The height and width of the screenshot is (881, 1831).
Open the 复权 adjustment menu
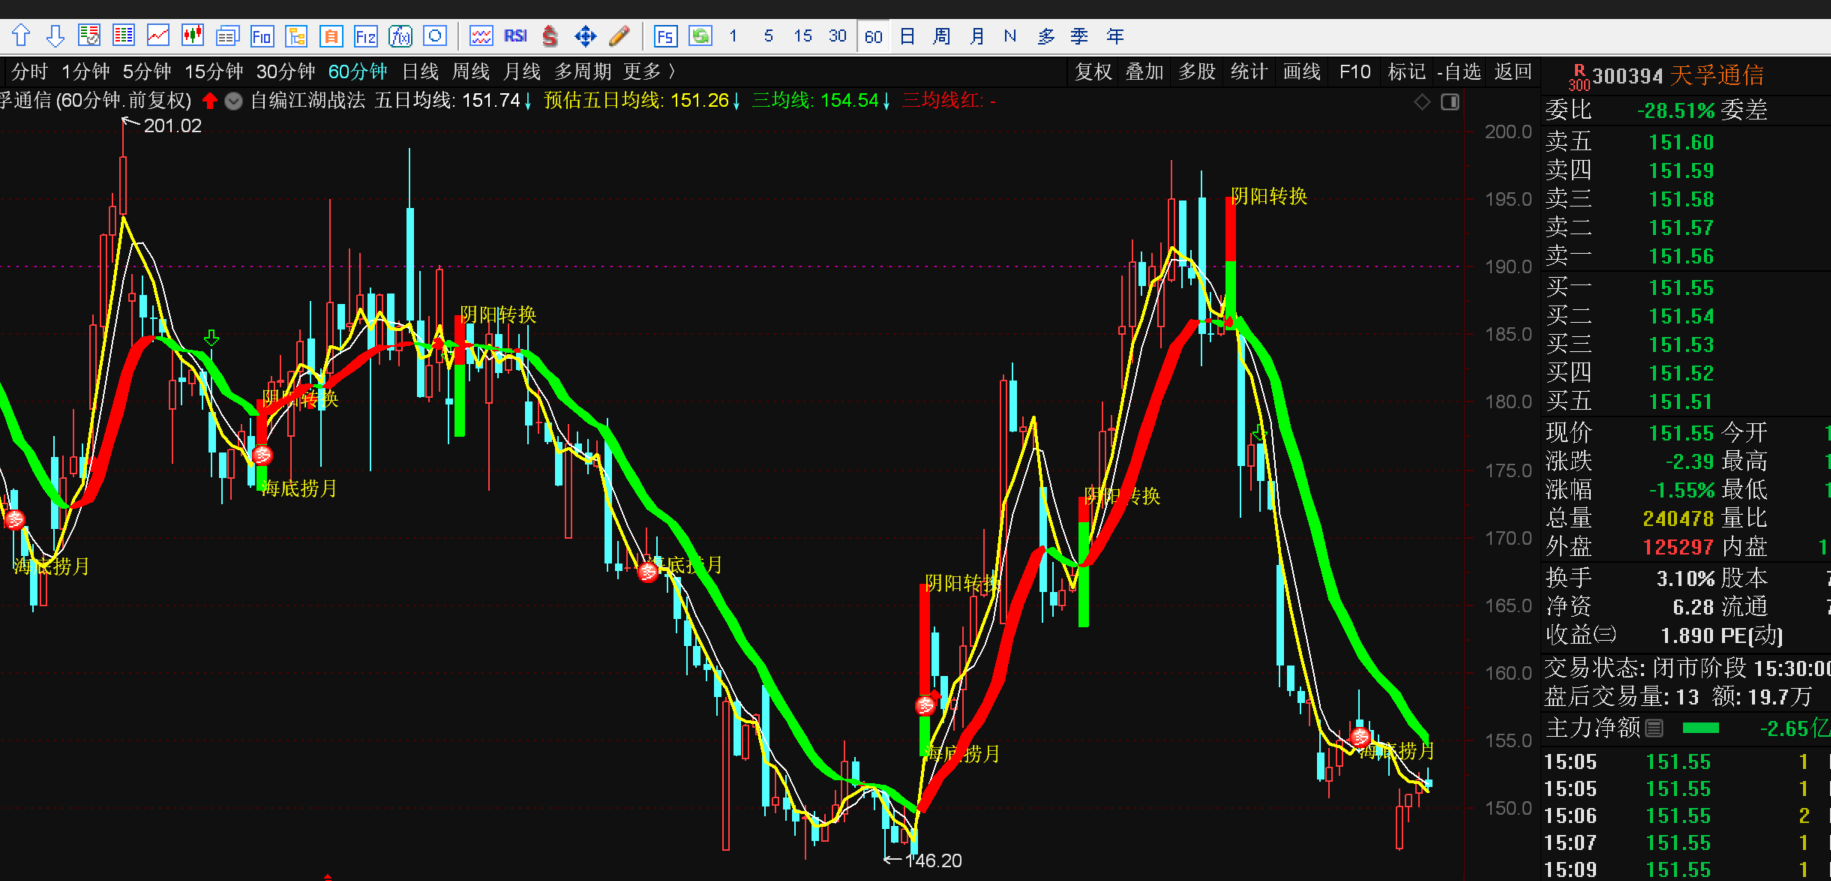point(1093,72)
